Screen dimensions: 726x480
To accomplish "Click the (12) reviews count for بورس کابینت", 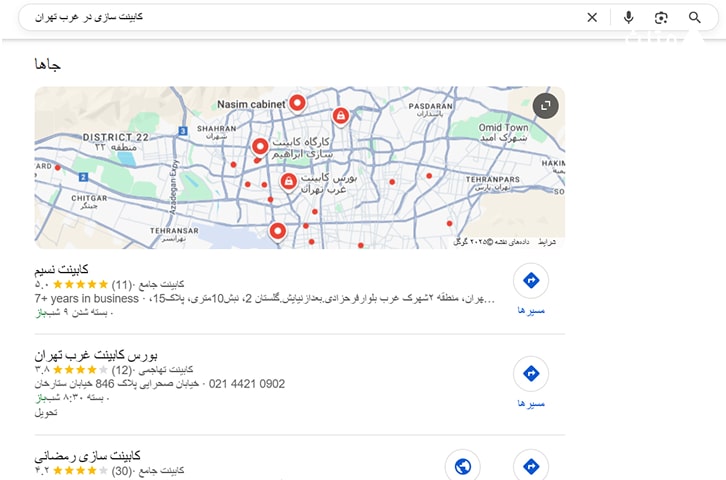I will click(122, 370).
